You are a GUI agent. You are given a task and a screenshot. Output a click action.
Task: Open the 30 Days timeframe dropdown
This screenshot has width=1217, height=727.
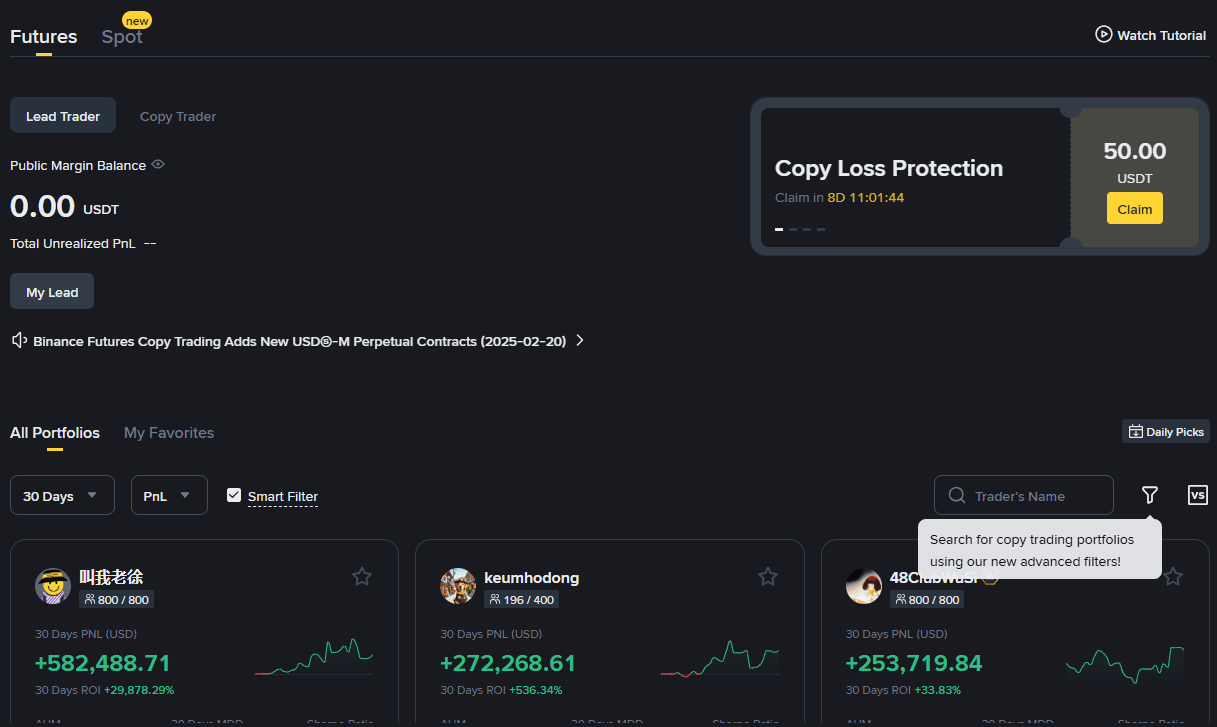[61, 495]
